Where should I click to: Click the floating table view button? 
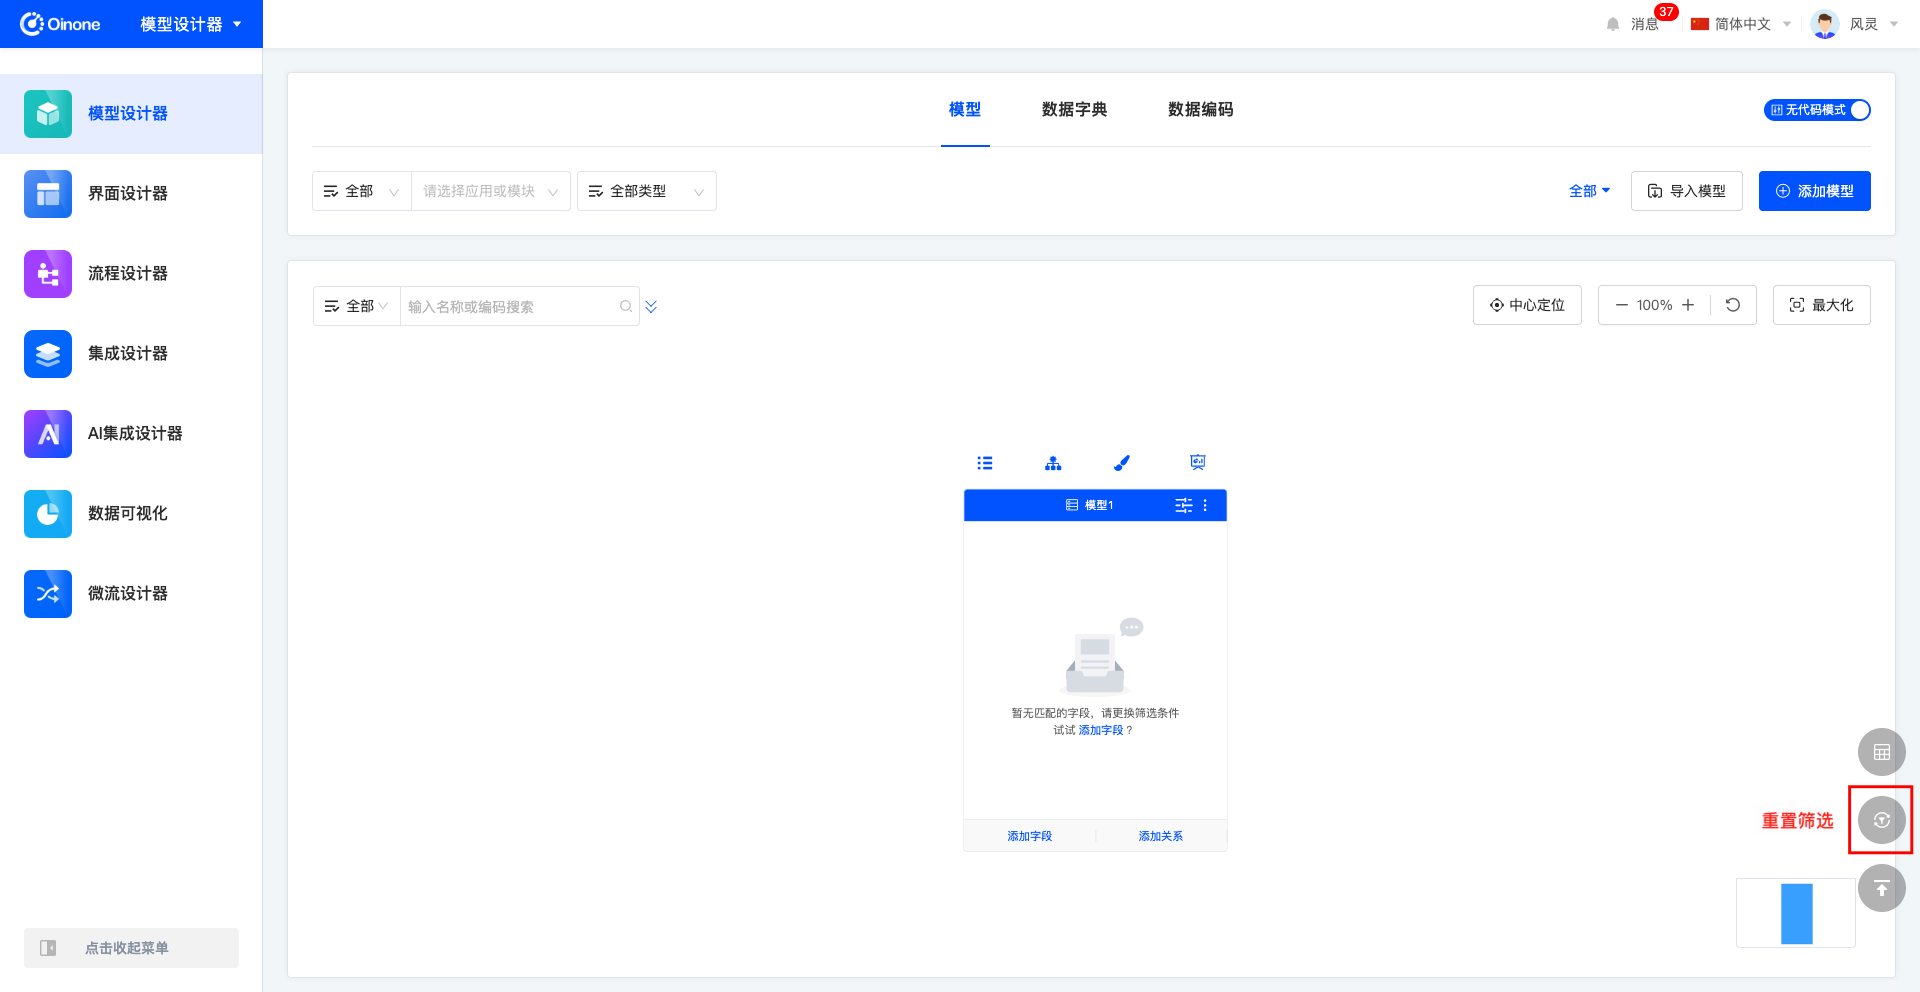coord(1882,752)
